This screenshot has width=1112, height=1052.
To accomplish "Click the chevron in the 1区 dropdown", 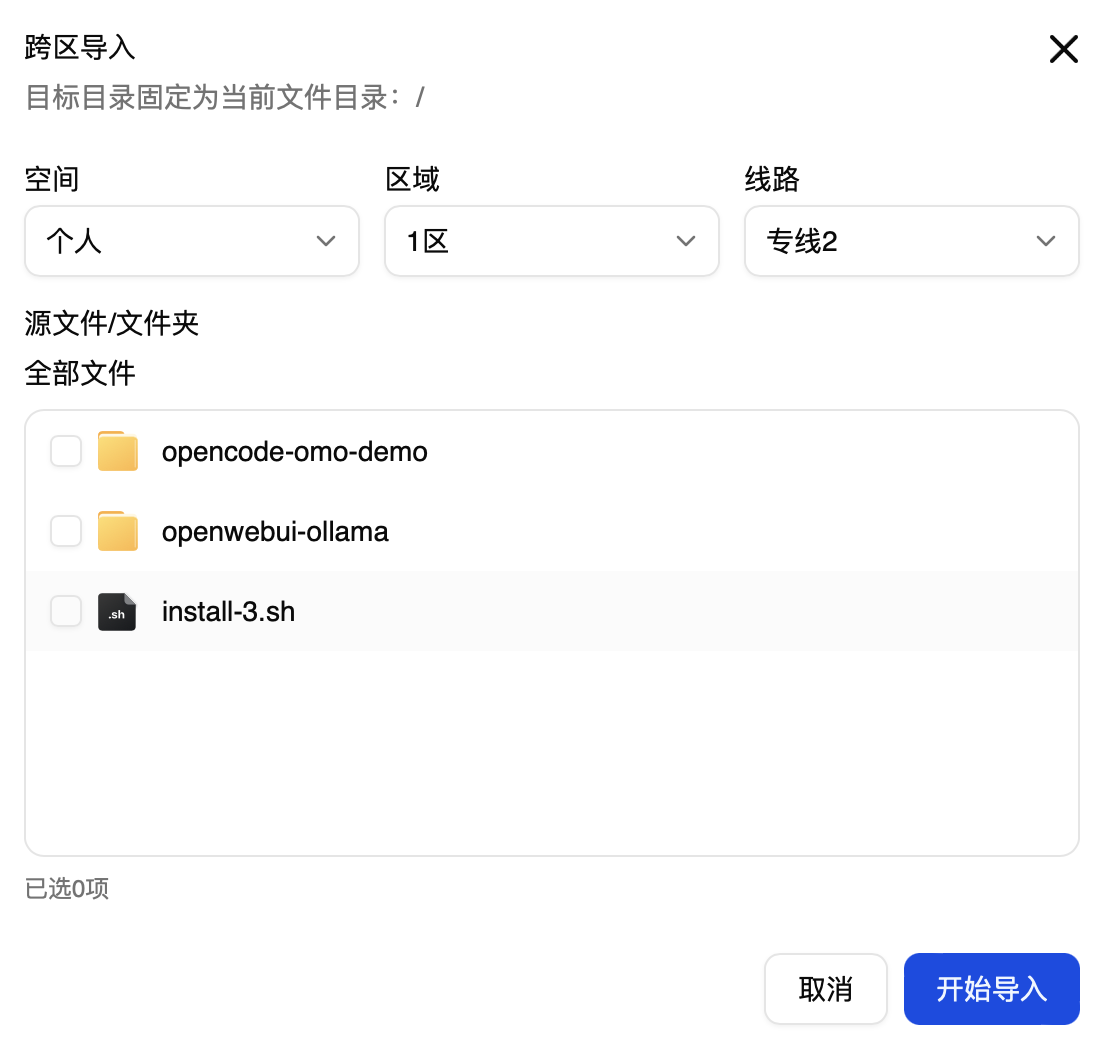I will (x=686, y=241).
